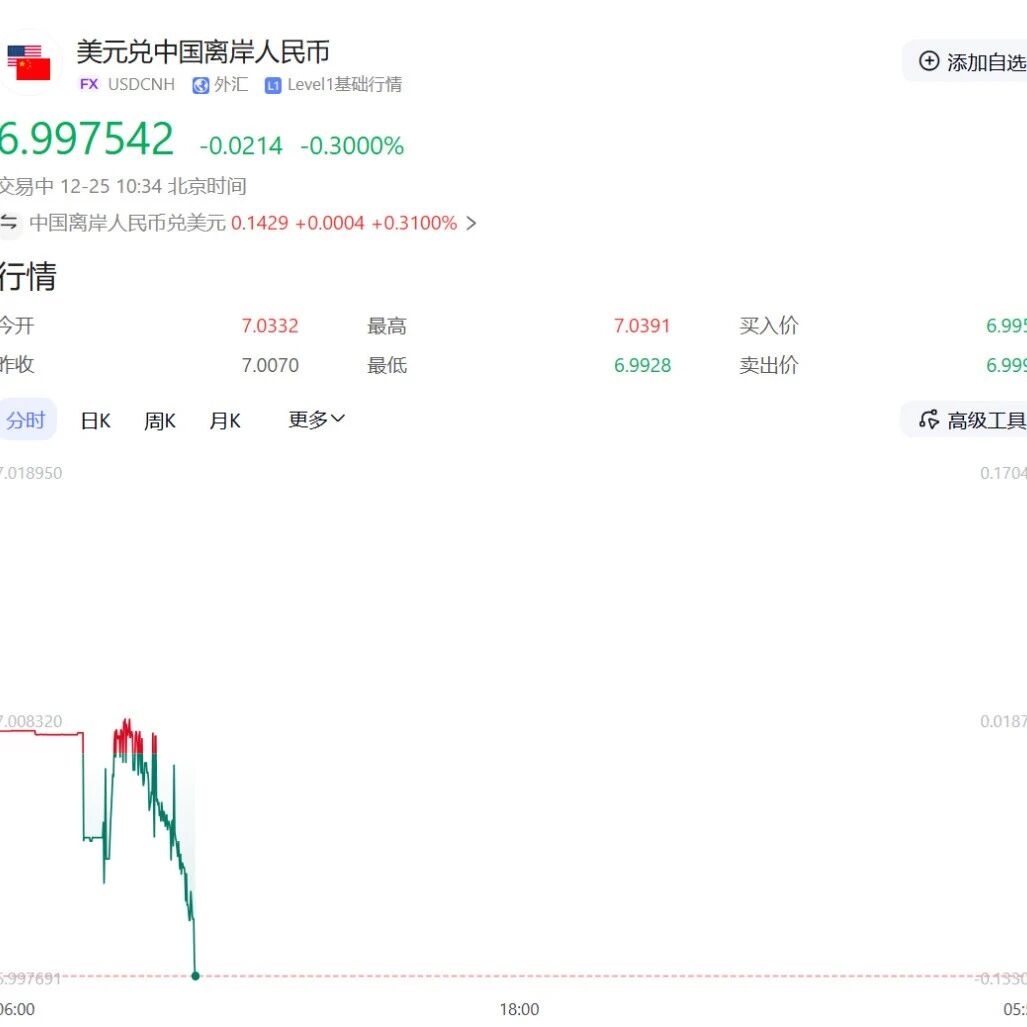Viewport: 1027px width, 1027px height.
Task: Open the 高级工具 advanced tools button
Action: tap(964, 419)
